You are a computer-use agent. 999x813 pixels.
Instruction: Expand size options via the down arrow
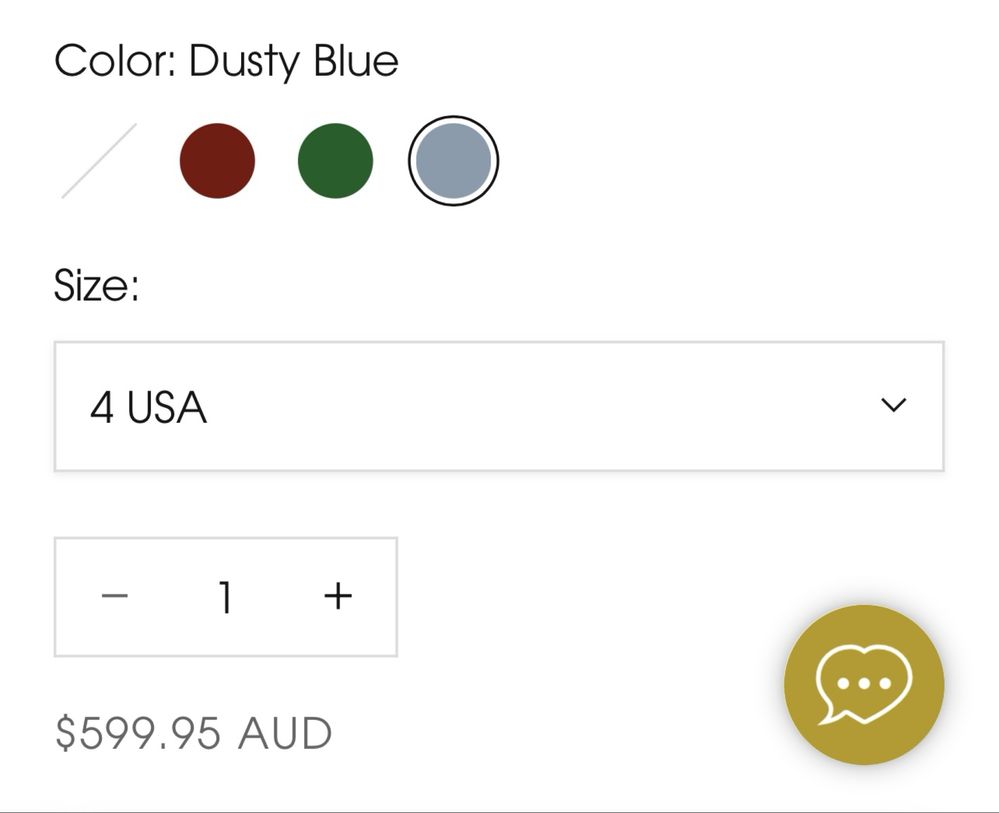[x=893, y=405]
